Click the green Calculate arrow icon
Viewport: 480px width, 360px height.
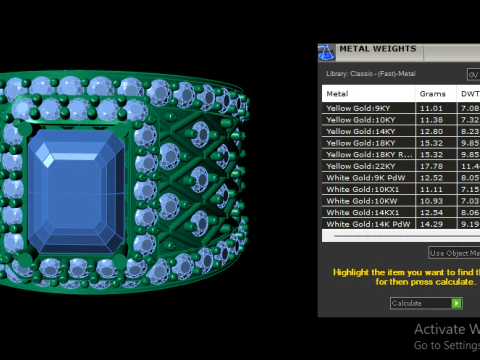tap(456, 303)
